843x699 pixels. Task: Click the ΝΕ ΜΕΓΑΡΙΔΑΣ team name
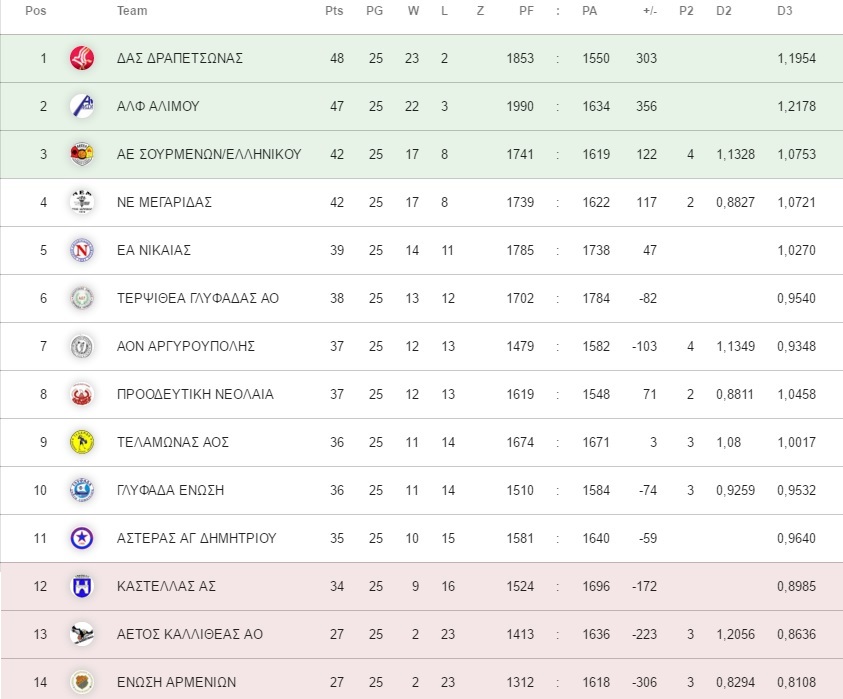pos(164,202)
